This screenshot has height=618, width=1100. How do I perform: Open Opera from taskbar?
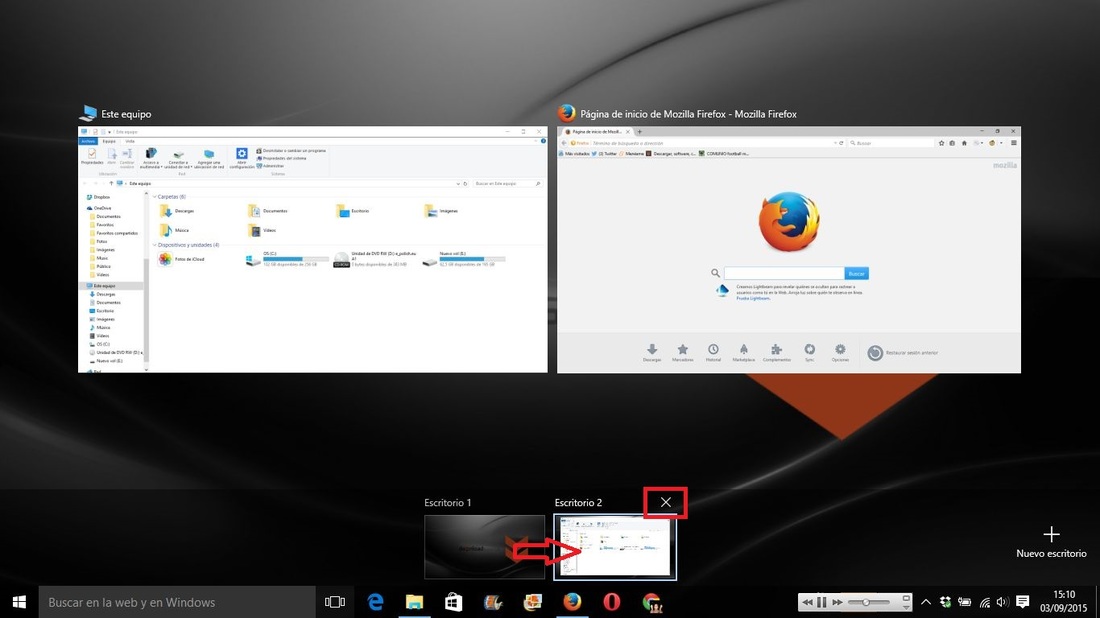tap(612, 602)
